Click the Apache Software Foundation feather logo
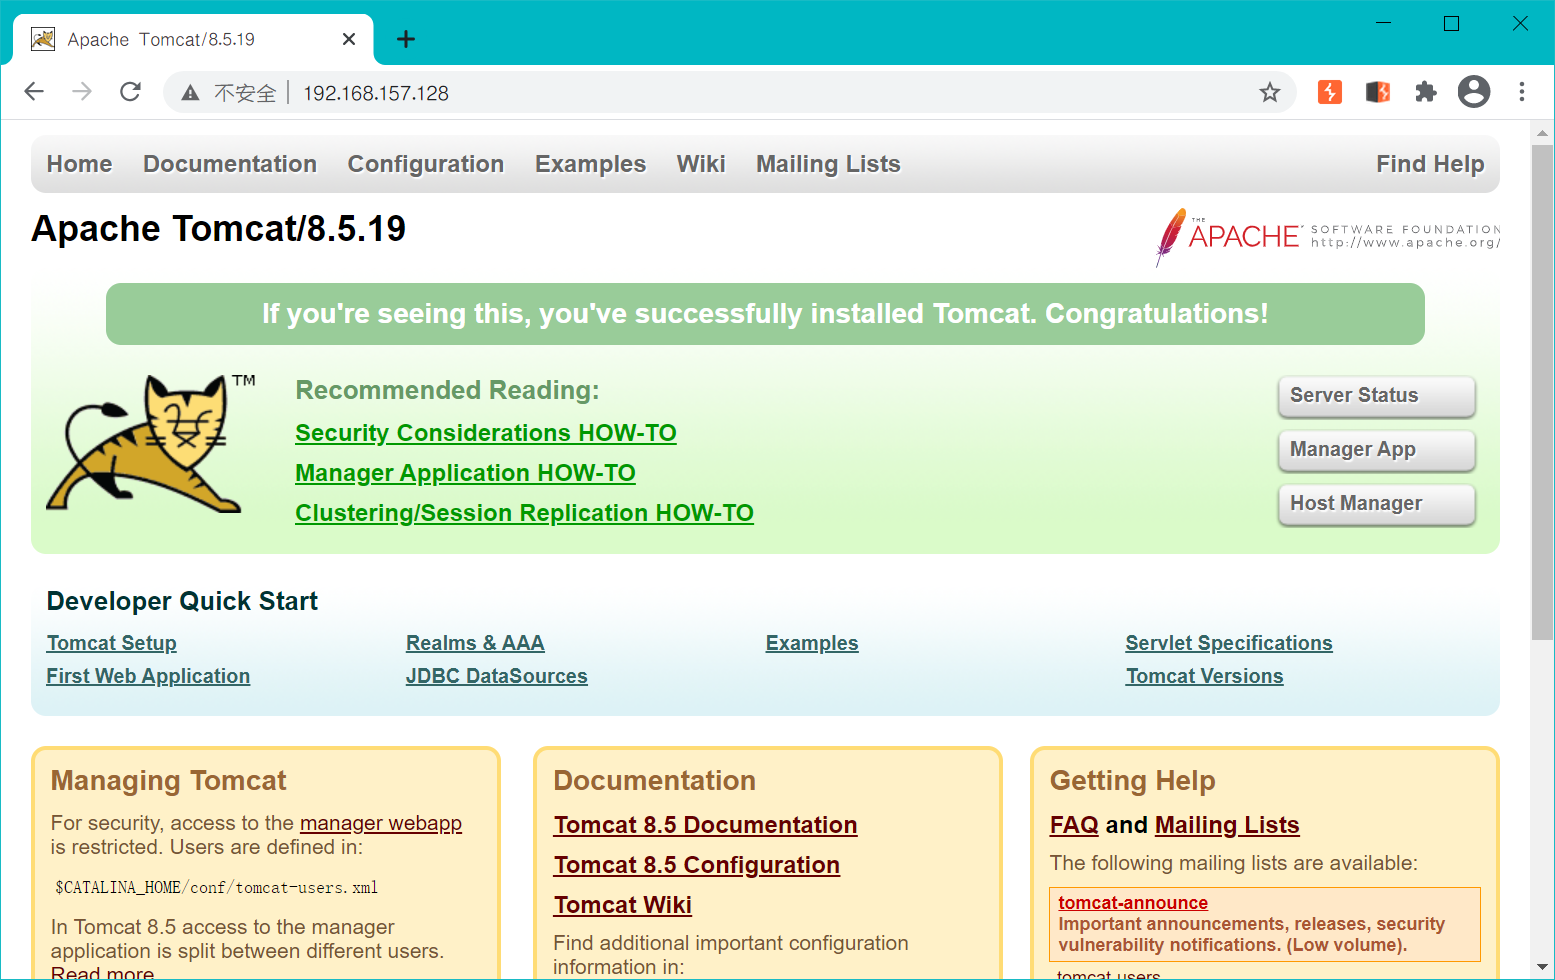This screenshot has width=1555, height=980. click(1327, 237)
